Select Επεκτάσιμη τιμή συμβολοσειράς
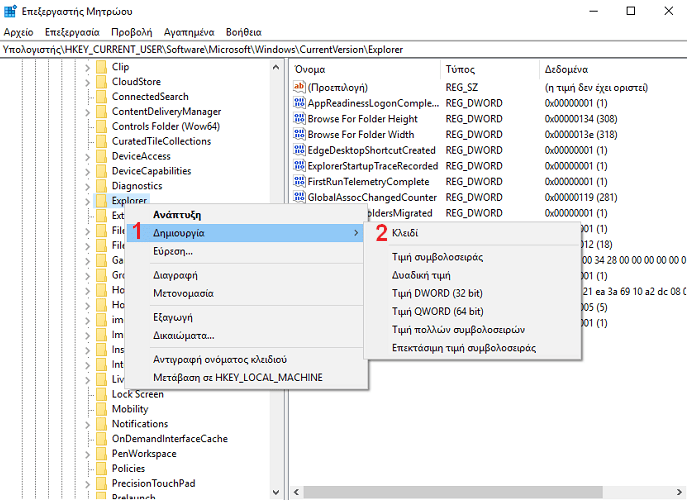This screenshot has height=500, width=687. point(473,348)
